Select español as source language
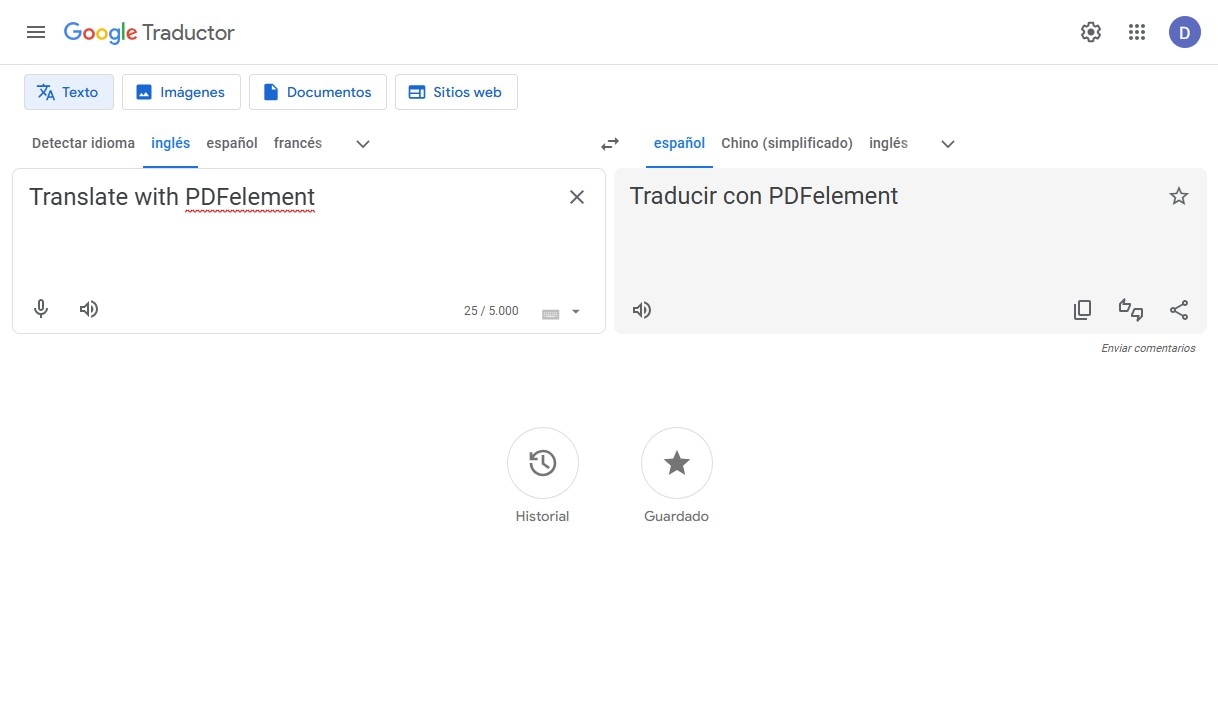The image size is (1218, 715). click(x=232, y=143)
